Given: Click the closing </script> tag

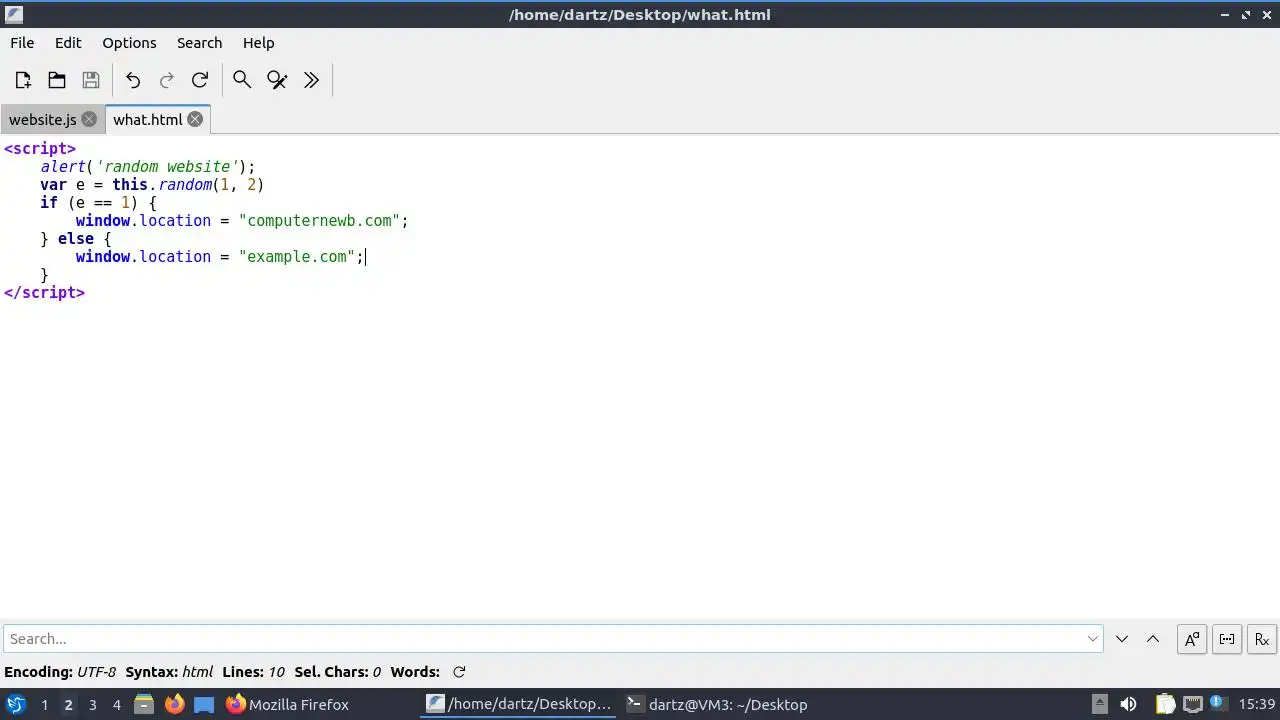Looking at the screenshot, I should (x=44, y=292).
